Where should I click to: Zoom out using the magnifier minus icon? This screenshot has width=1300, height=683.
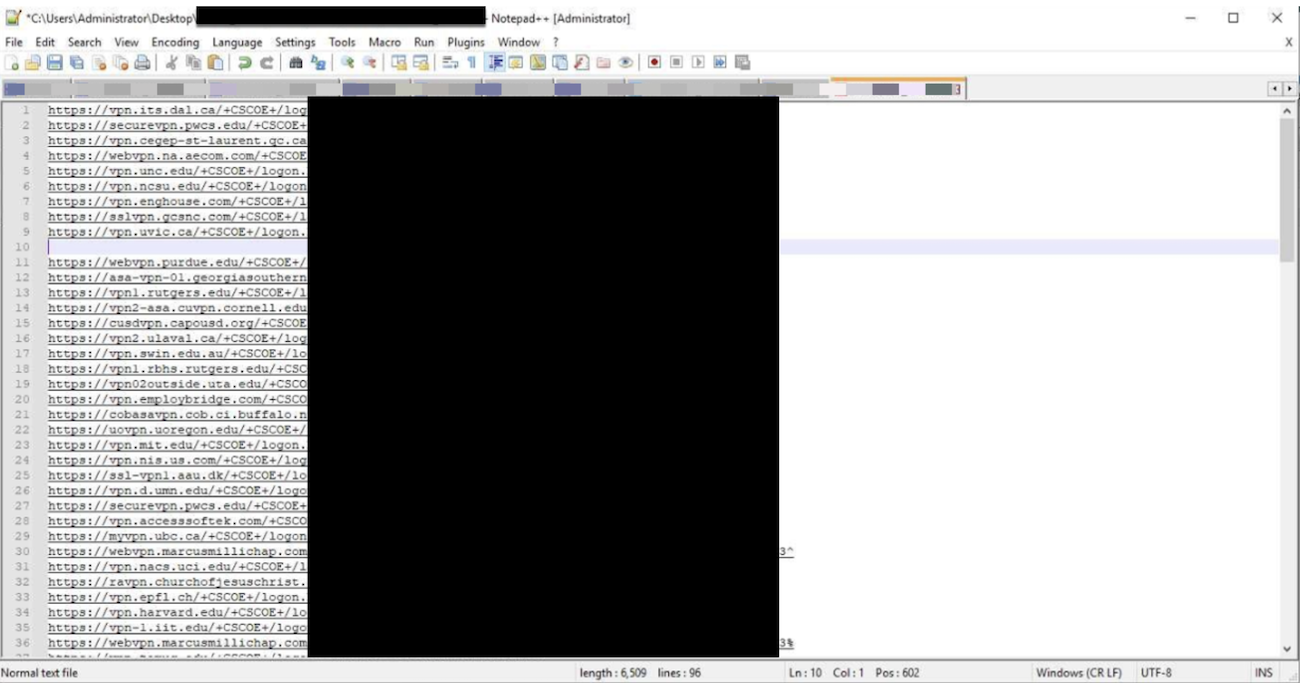369,62
